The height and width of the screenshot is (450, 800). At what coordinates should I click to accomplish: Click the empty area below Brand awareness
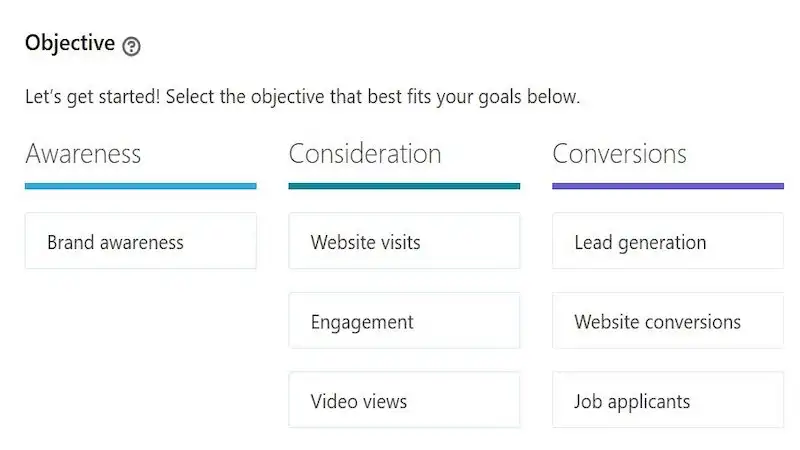(140, 350)
